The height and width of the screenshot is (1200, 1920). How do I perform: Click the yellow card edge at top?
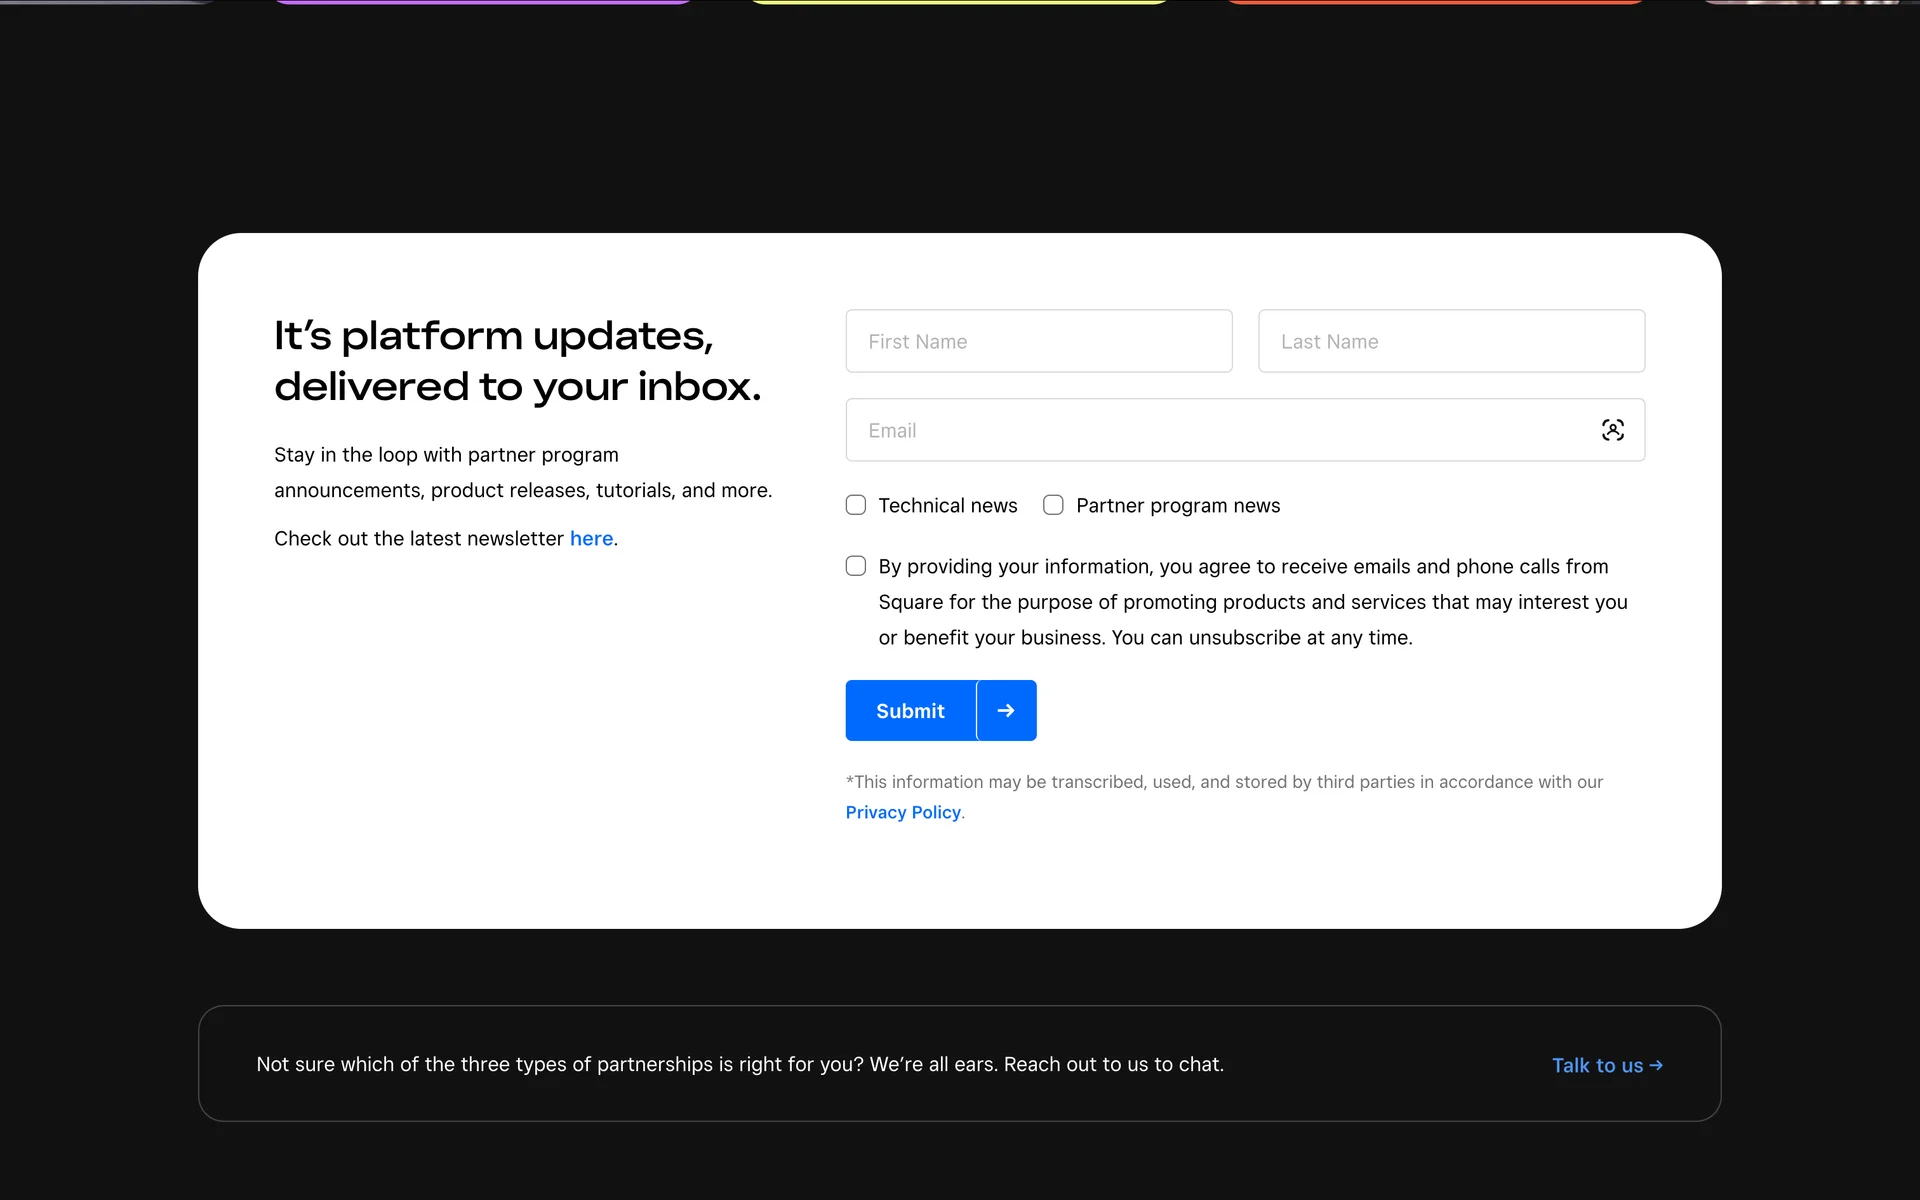(958, 2)
